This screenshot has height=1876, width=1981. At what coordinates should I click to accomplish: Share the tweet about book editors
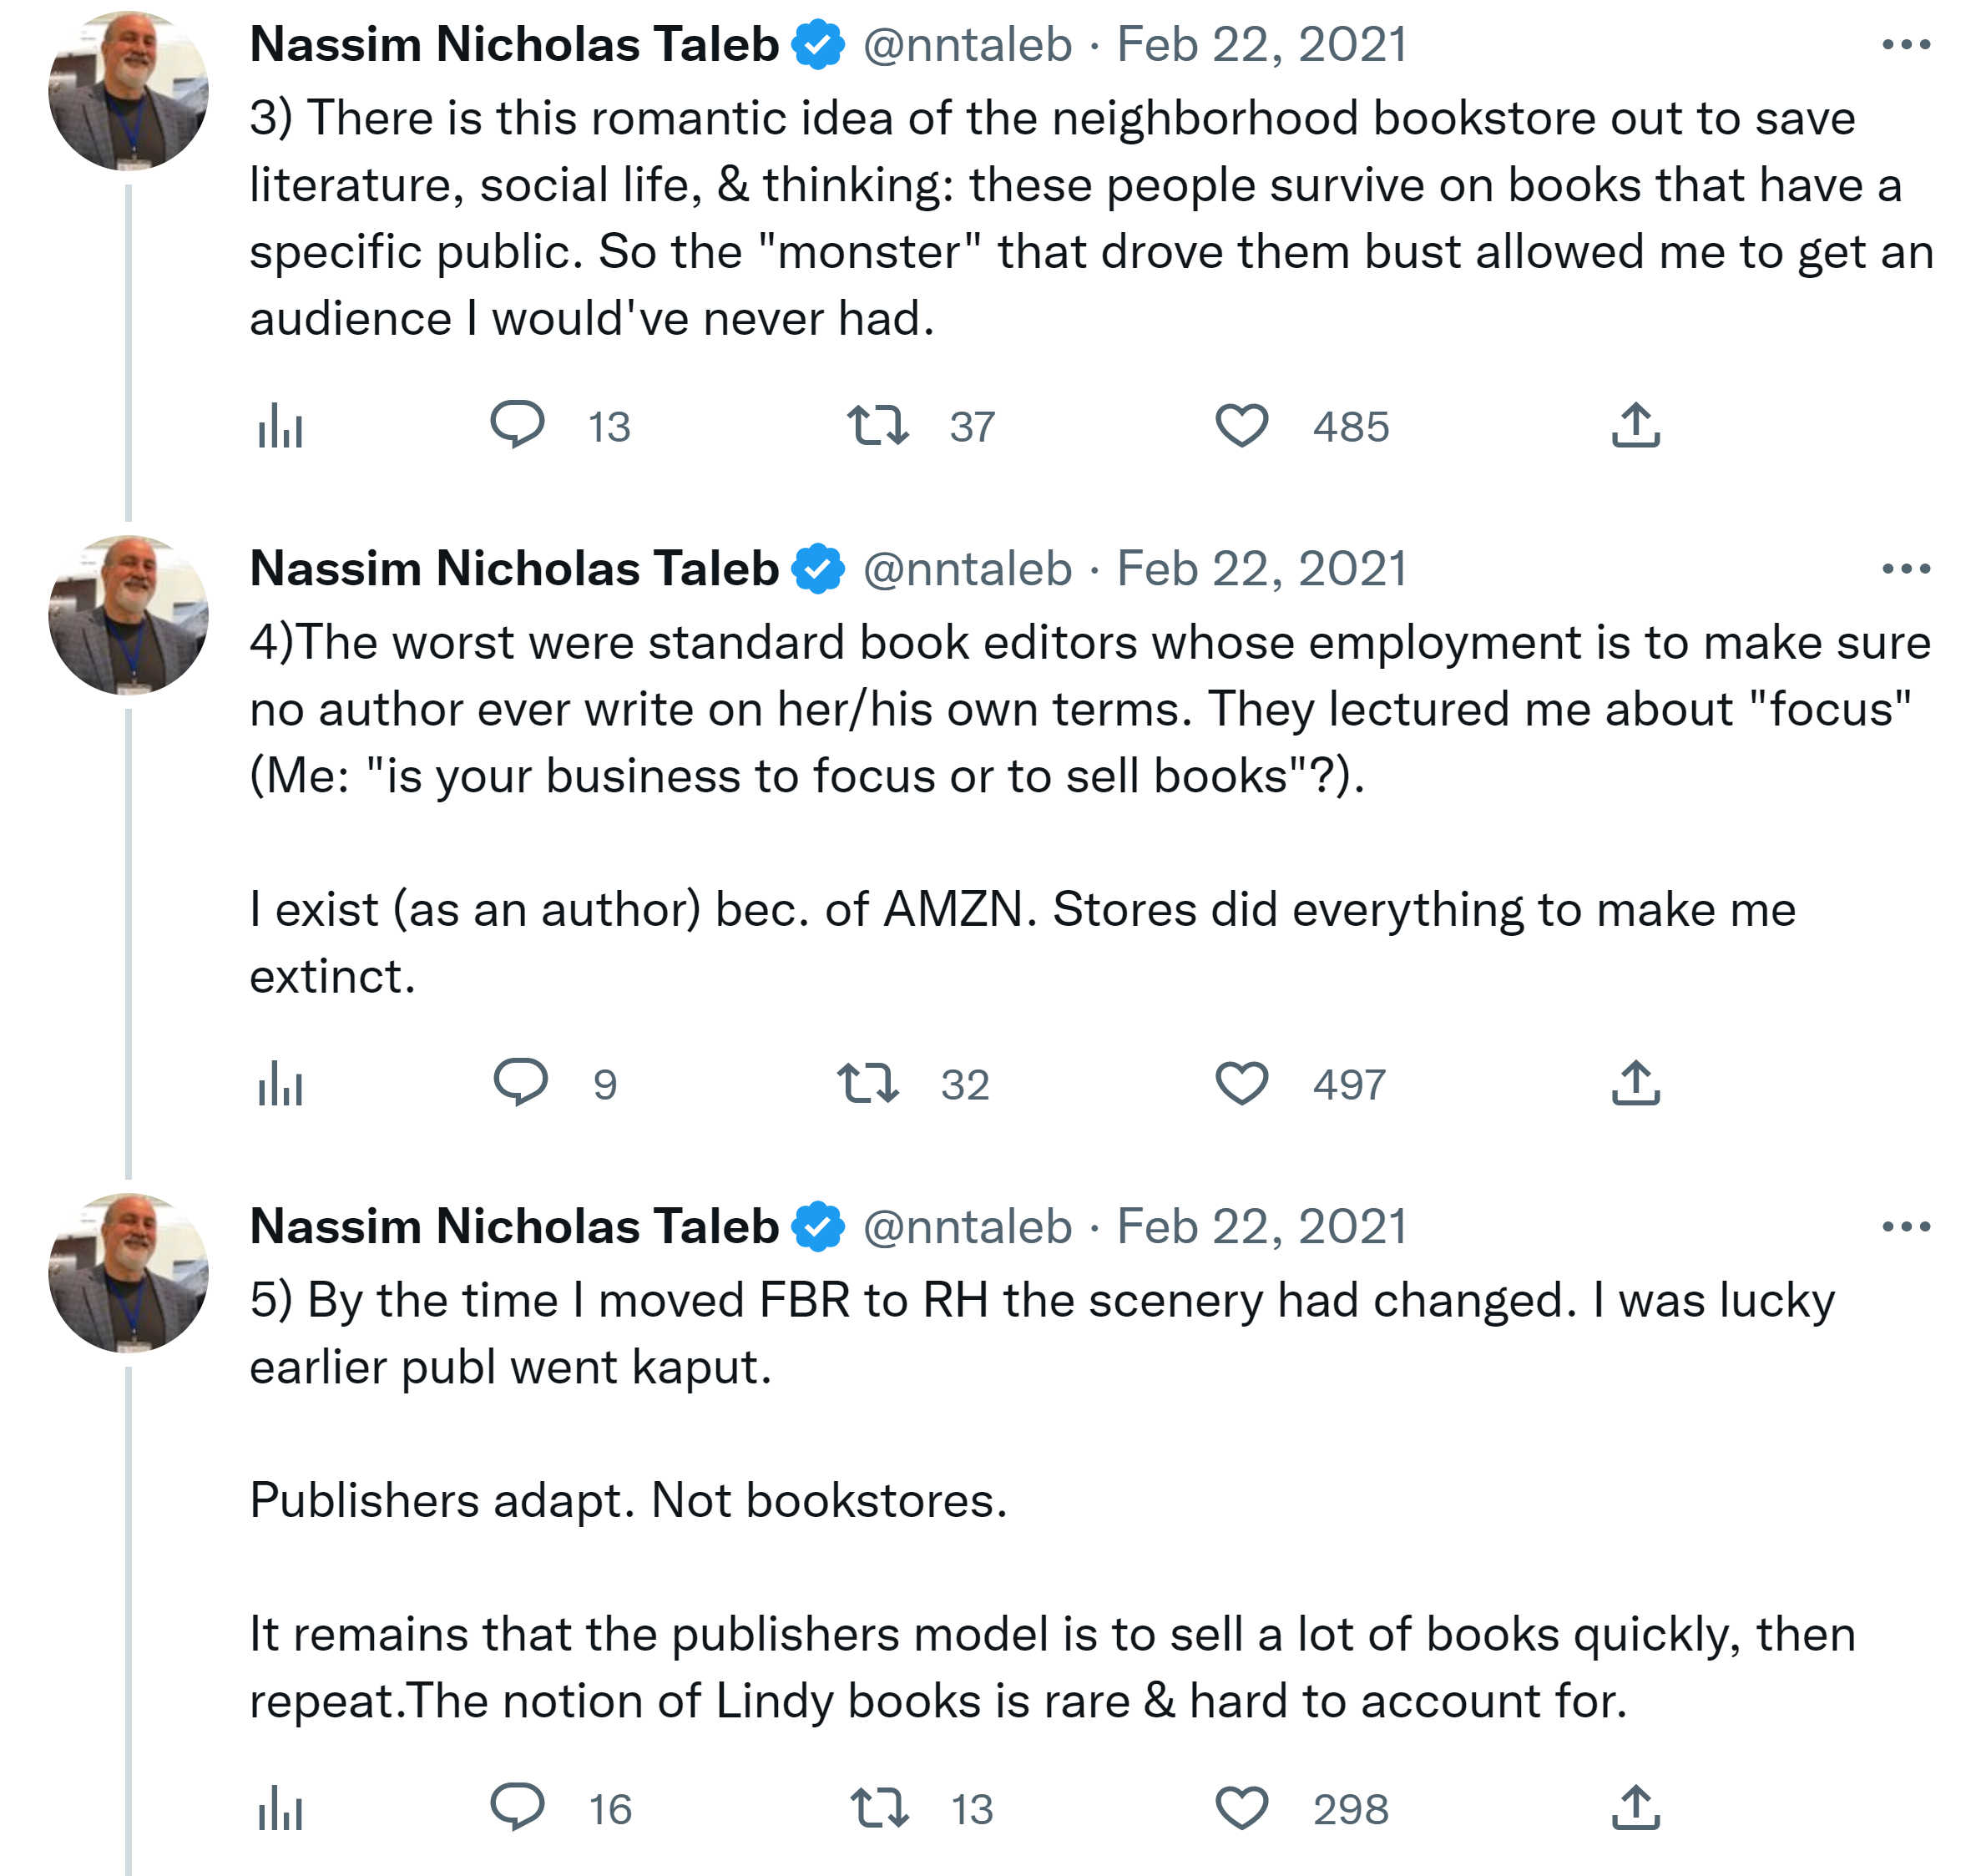(1635, 1083)
